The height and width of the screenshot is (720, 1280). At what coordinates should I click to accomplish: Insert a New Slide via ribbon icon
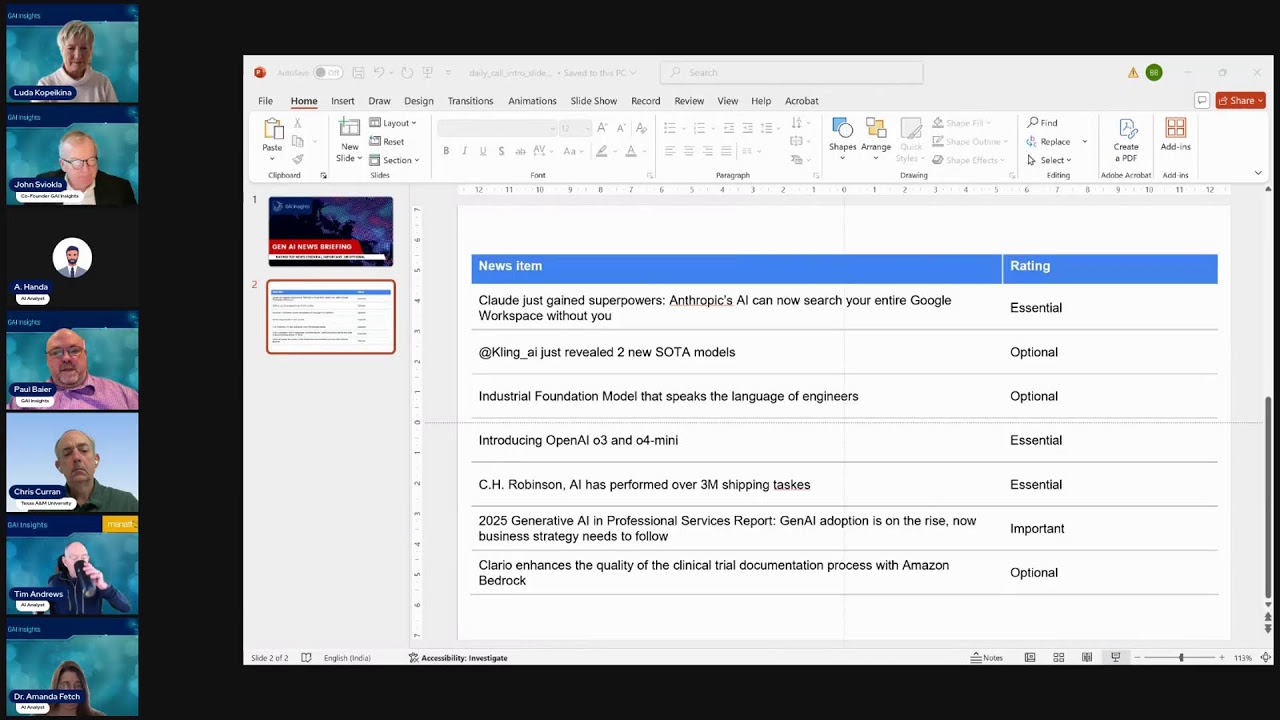coord(349,127)
